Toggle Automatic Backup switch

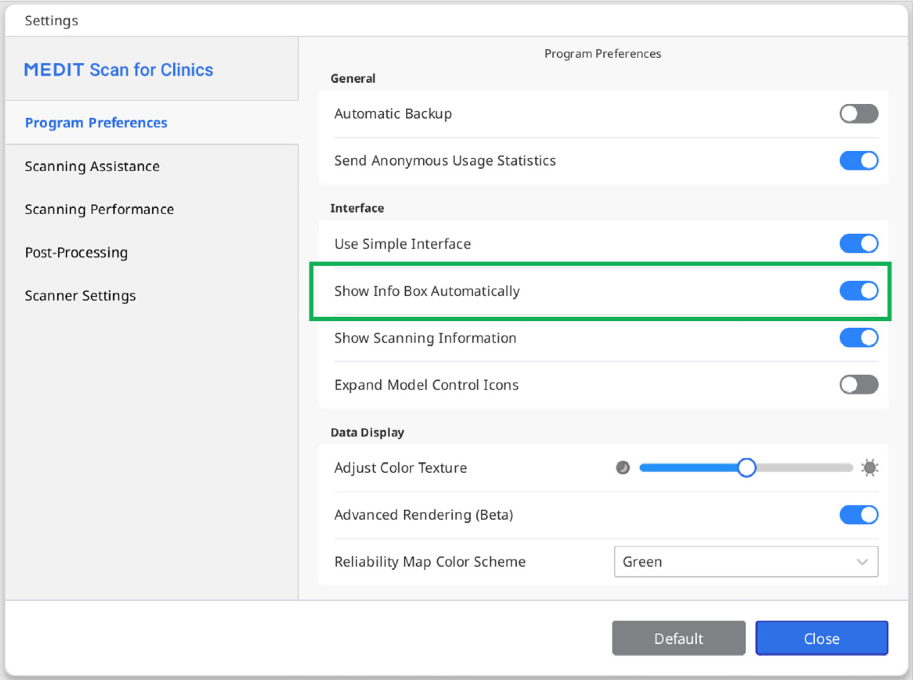click(859, 114)
